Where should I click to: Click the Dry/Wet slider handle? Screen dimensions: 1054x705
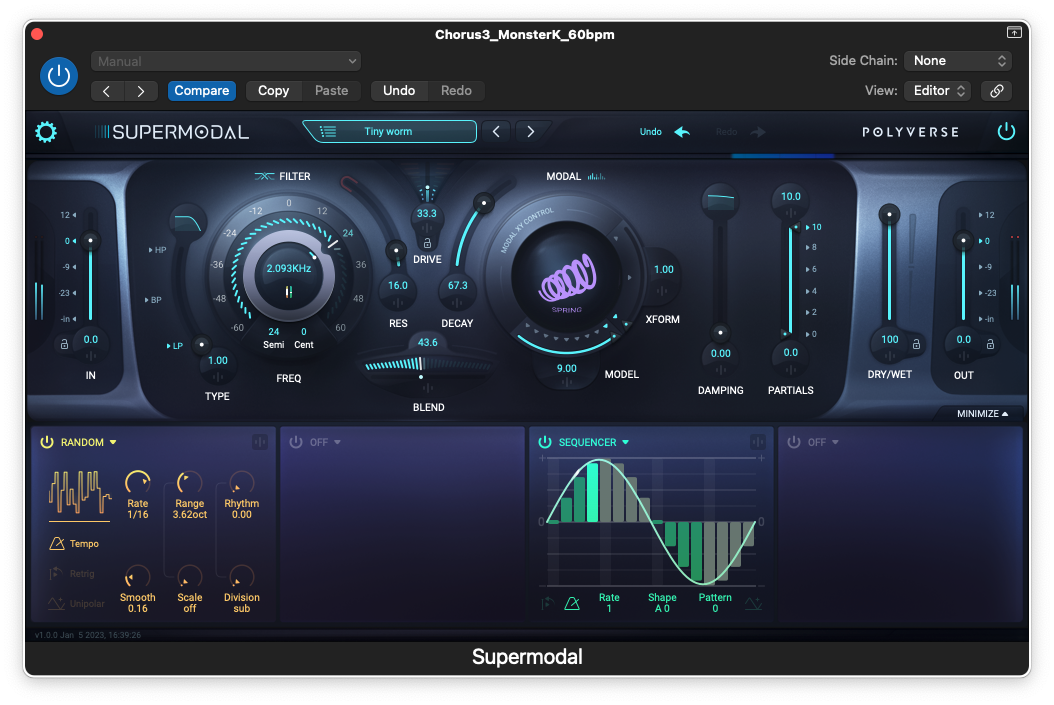point(885,214)
